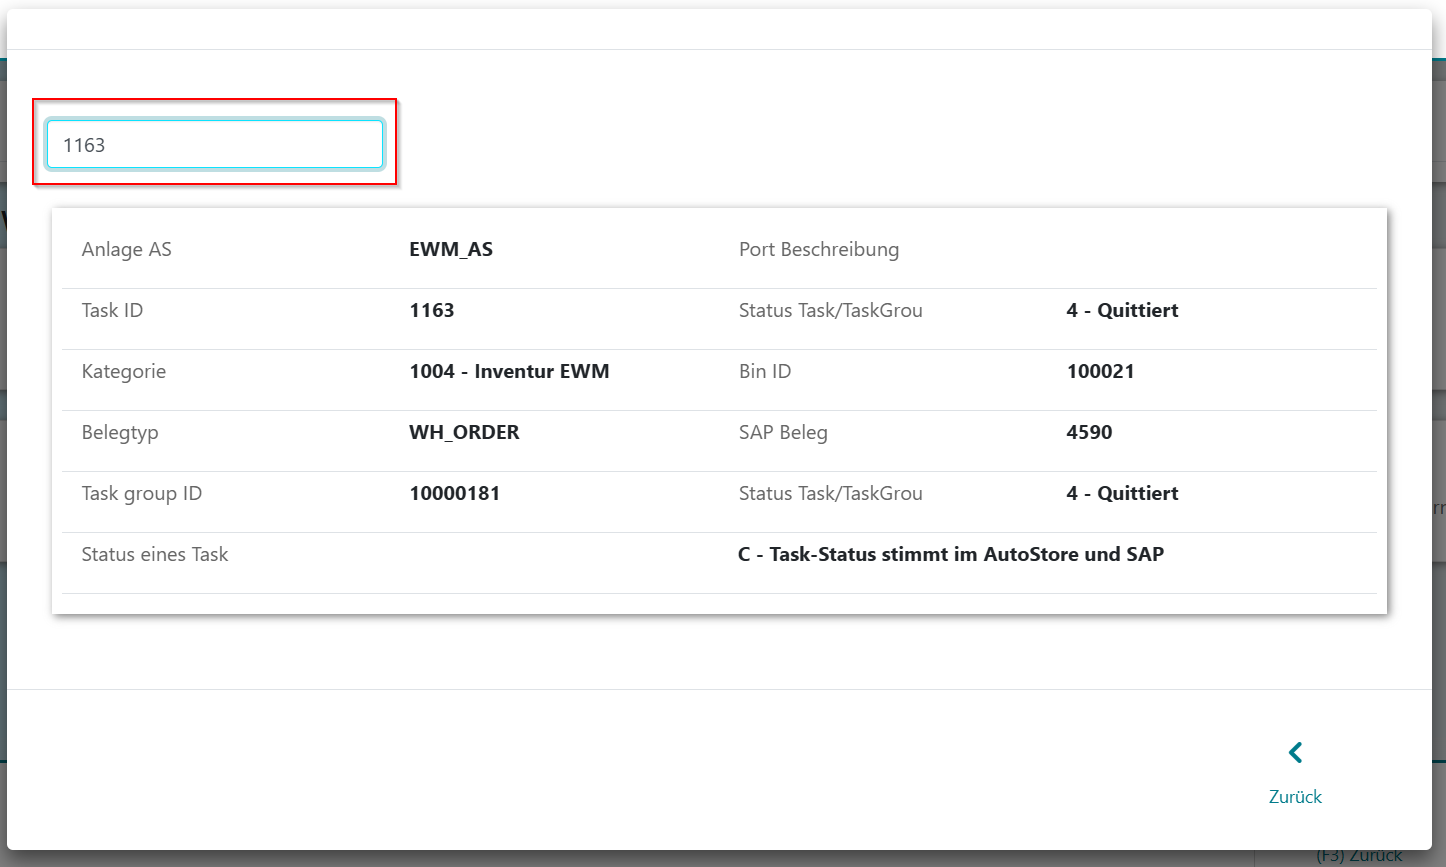
Task: Select the Task group ID value 10000181
Action: tap(454, 494)
